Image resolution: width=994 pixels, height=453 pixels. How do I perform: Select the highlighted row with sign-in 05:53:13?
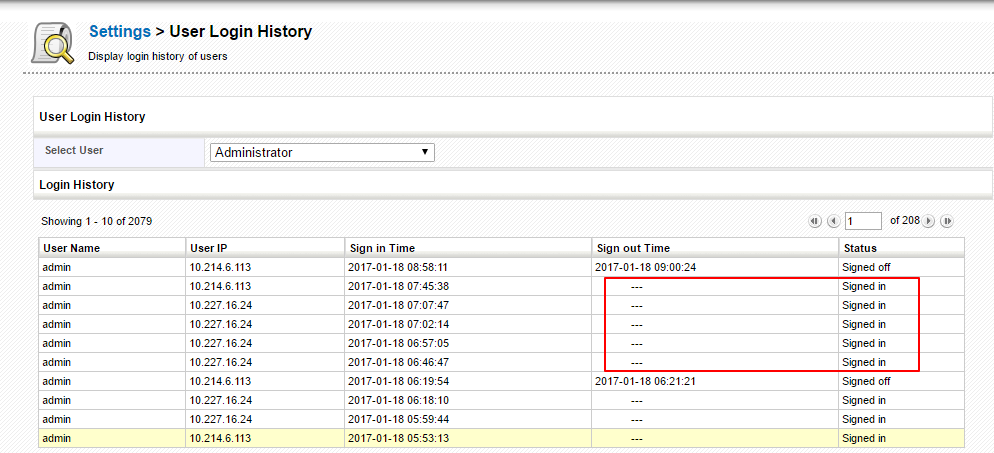coord(397,438)
